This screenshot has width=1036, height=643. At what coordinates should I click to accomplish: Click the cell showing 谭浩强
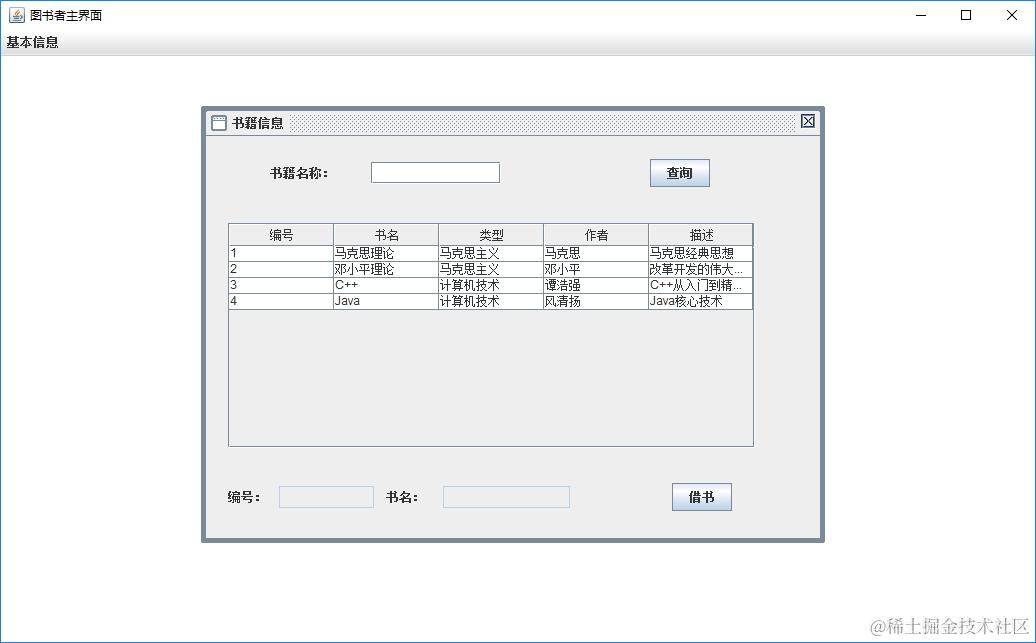tap(596, 285)
